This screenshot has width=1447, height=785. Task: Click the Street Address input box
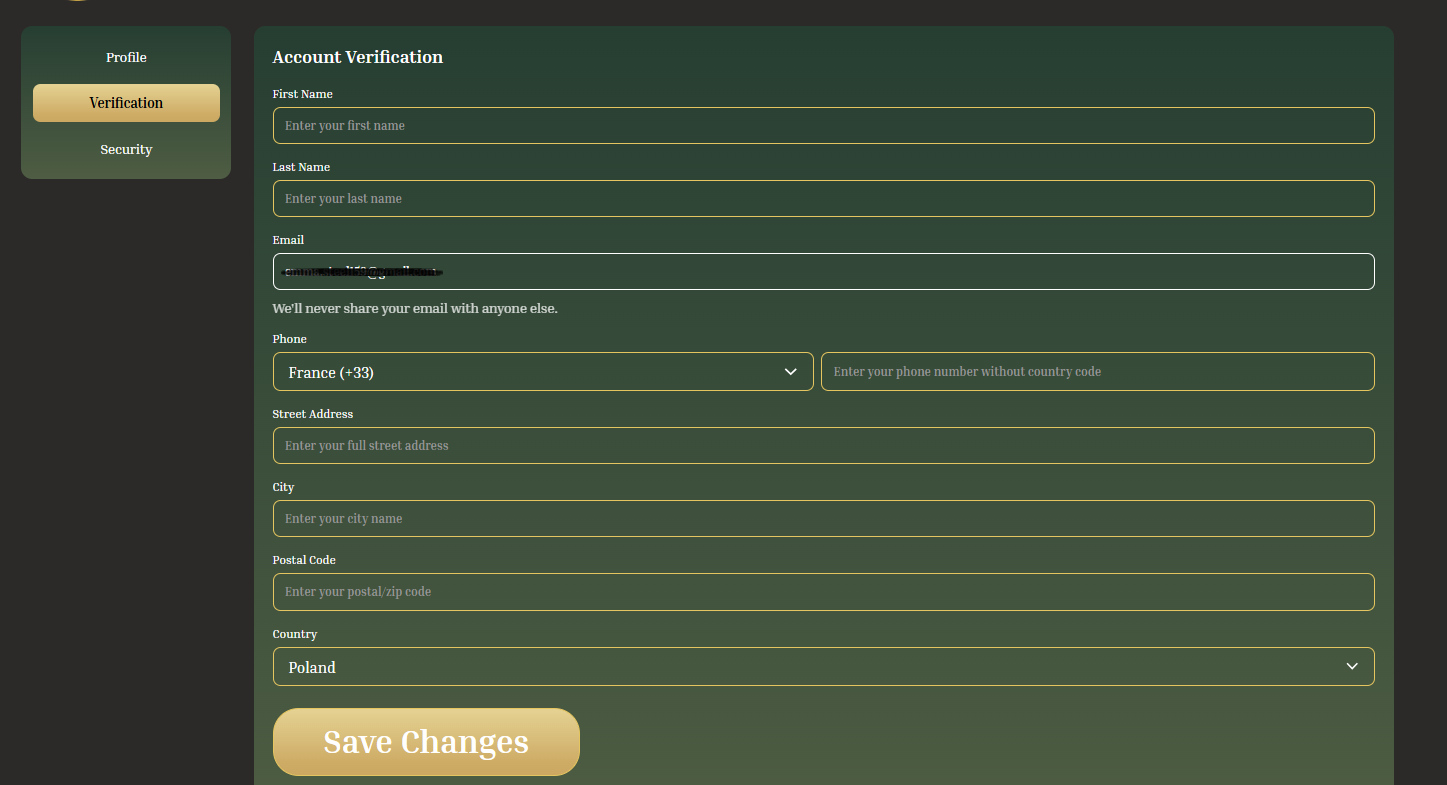click(823, 446)
